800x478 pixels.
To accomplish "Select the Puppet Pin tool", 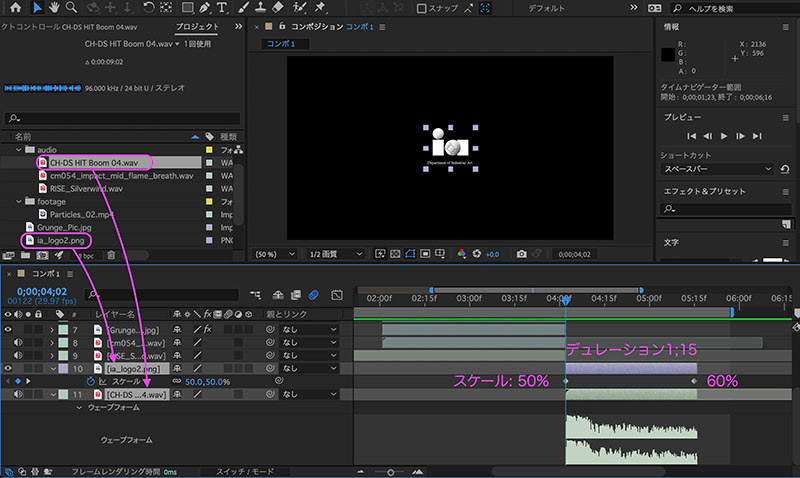I will pos(320,7).
